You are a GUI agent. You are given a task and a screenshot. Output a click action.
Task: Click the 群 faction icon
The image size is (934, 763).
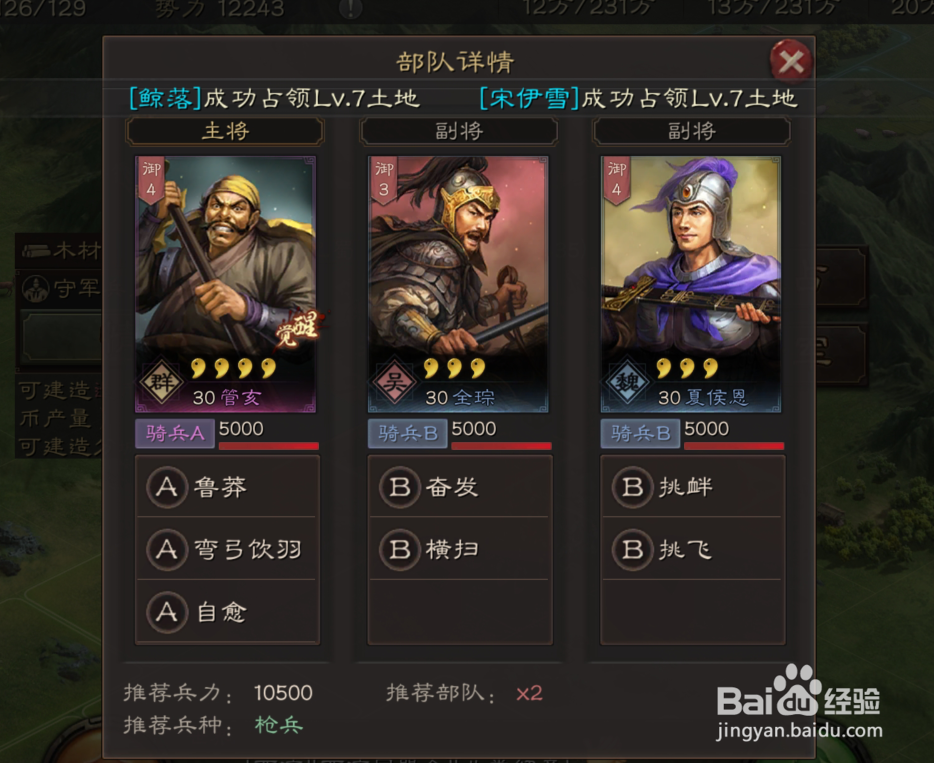[161, 381]
